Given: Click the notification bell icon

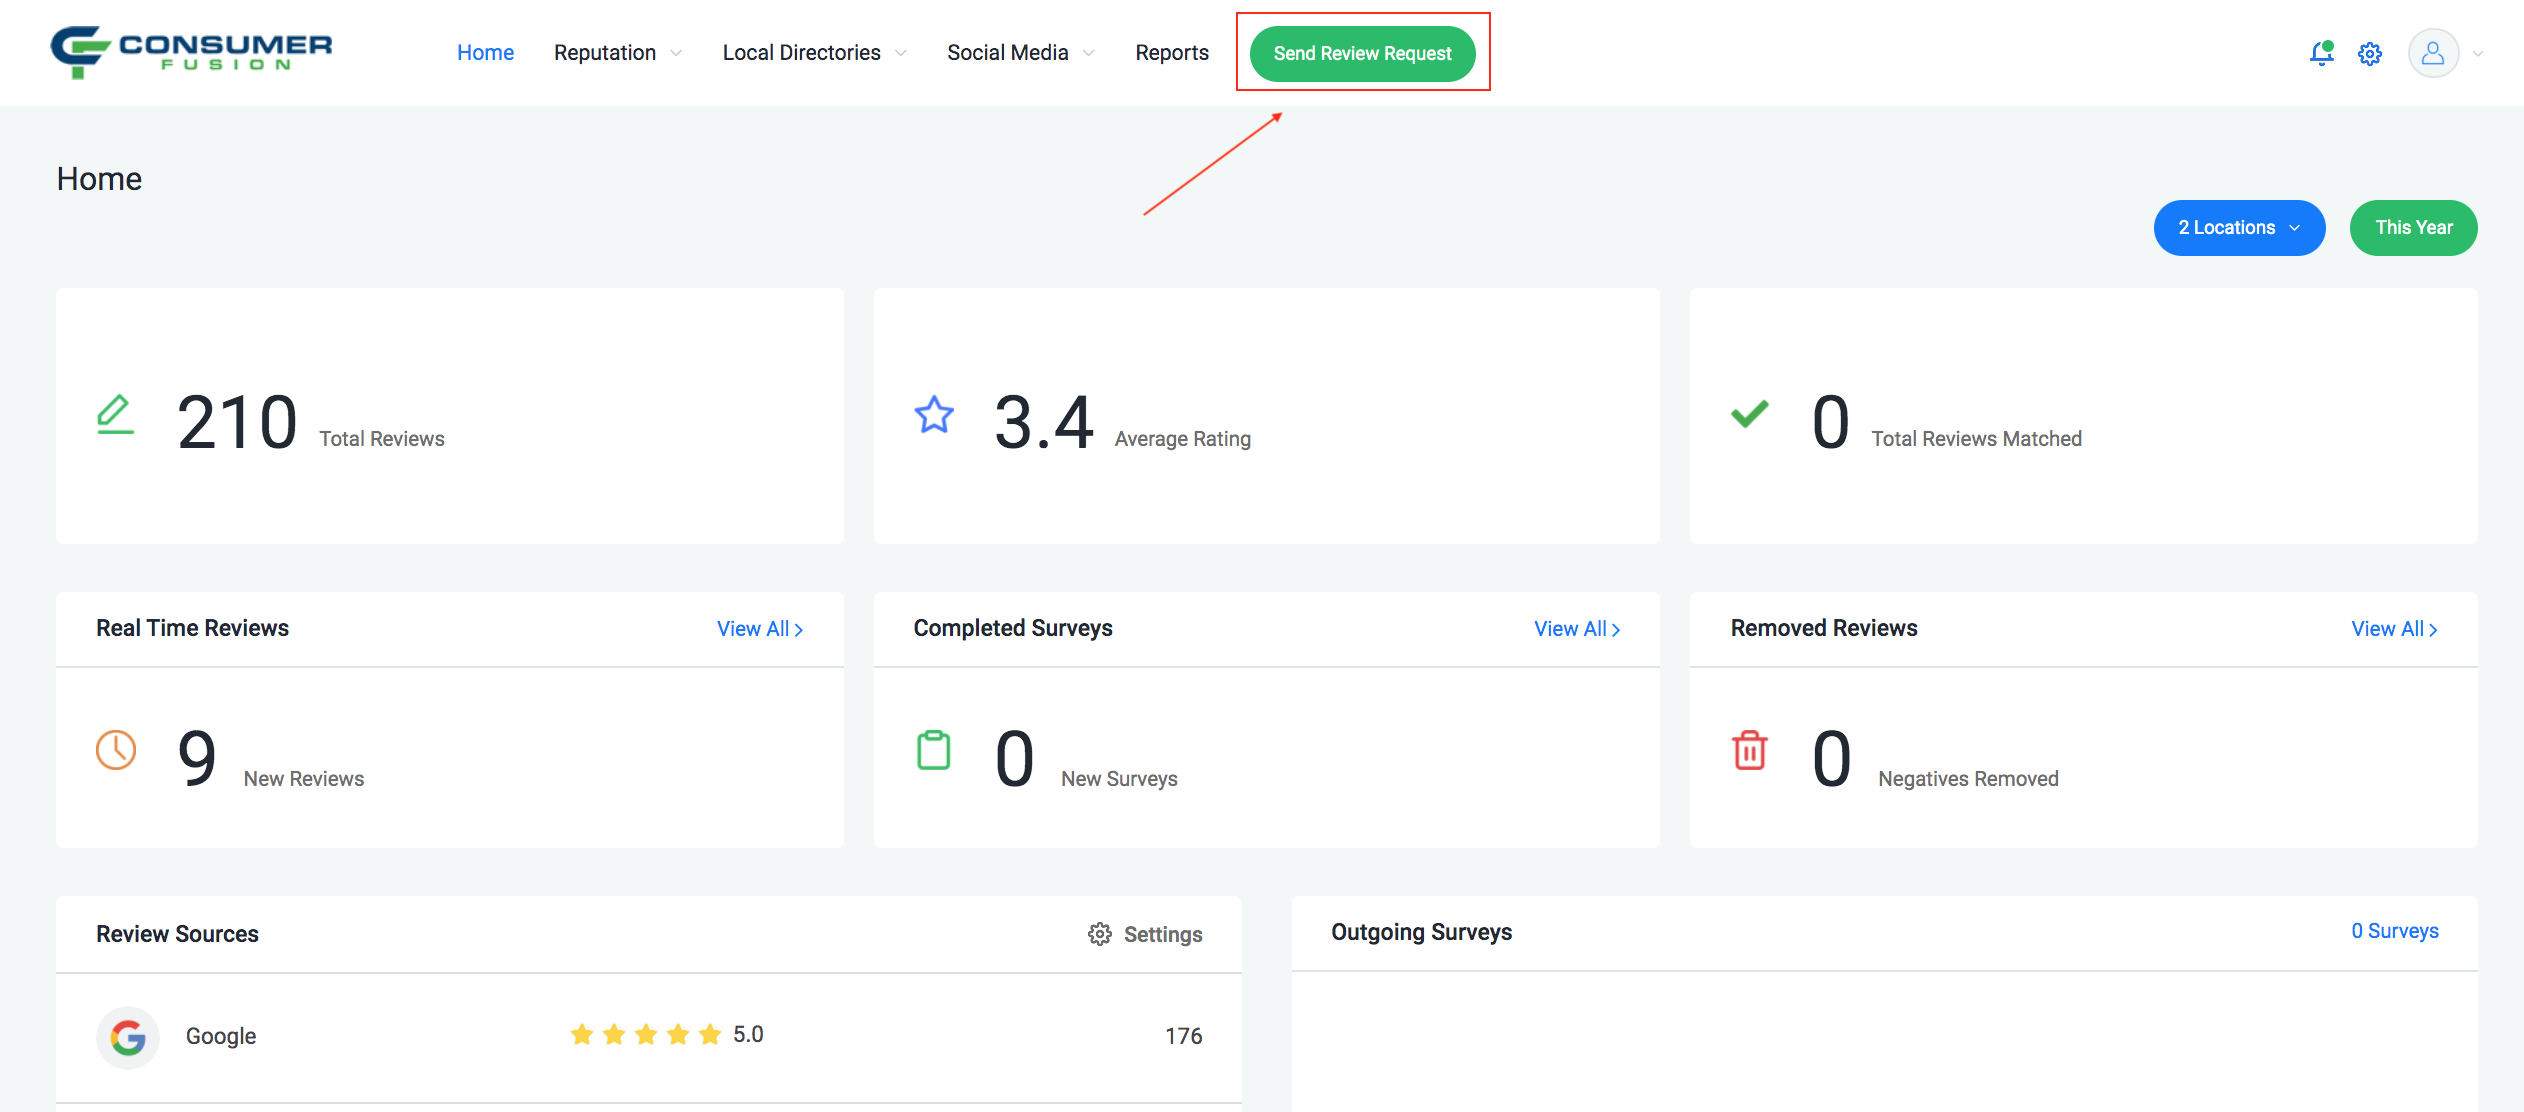Looking at the screenshot, I should coord(2321,54).
